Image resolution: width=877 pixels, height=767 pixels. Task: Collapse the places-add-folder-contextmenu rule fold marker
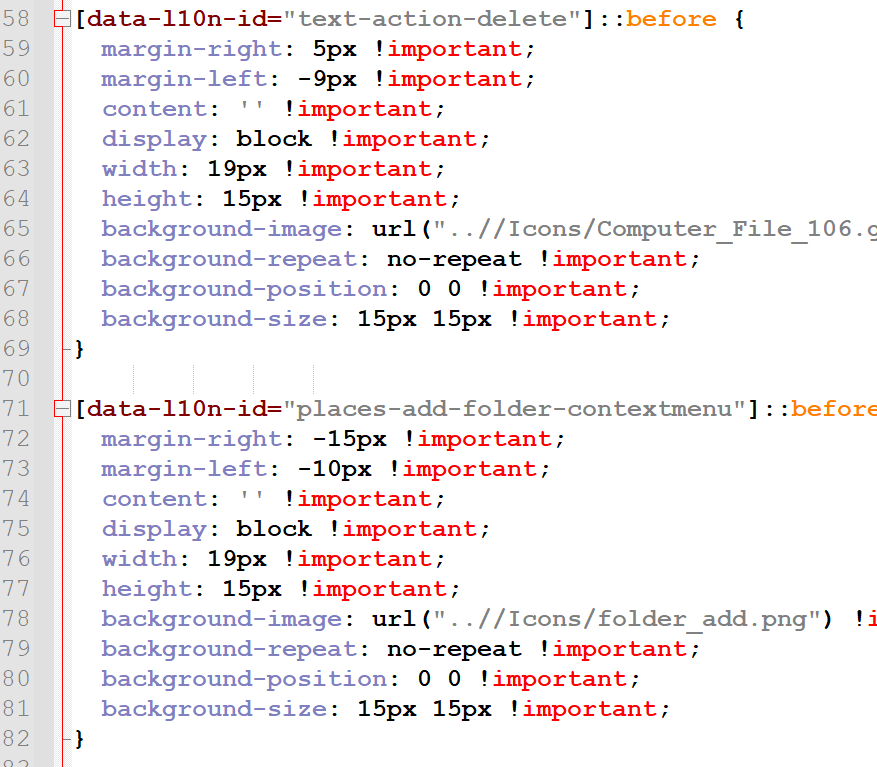tap(62, 409)
